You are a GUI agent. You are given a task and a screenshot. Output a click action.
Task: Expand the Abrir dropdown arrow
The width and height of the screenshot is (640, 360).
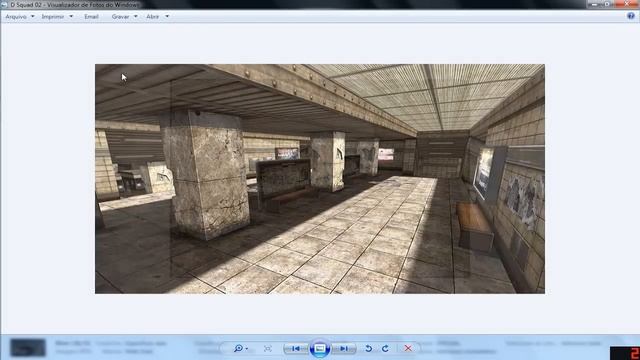[x=167, y=17]
